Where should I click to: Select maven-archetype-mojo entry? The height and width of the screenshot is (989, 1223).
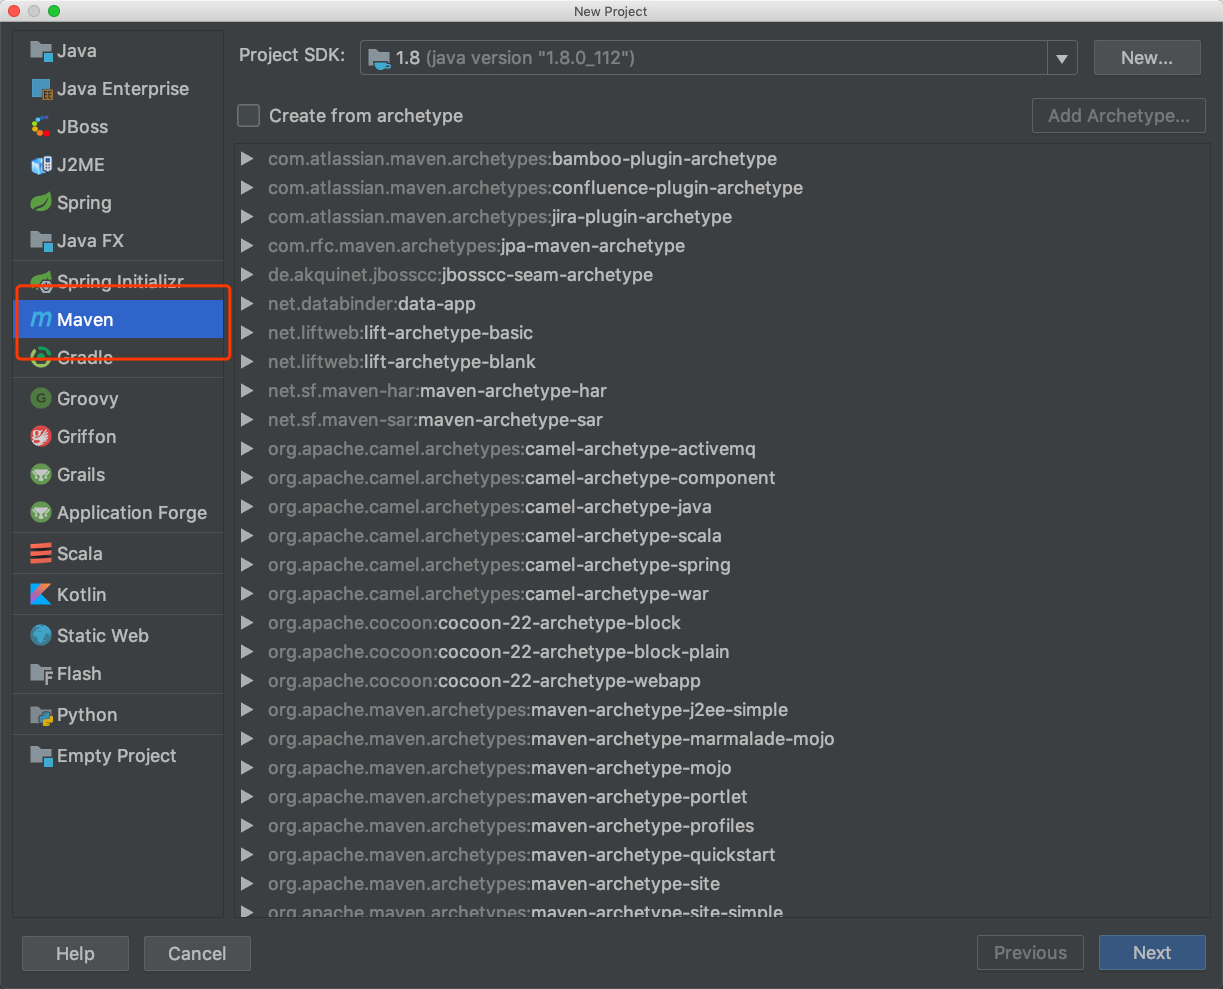(500, 768)
